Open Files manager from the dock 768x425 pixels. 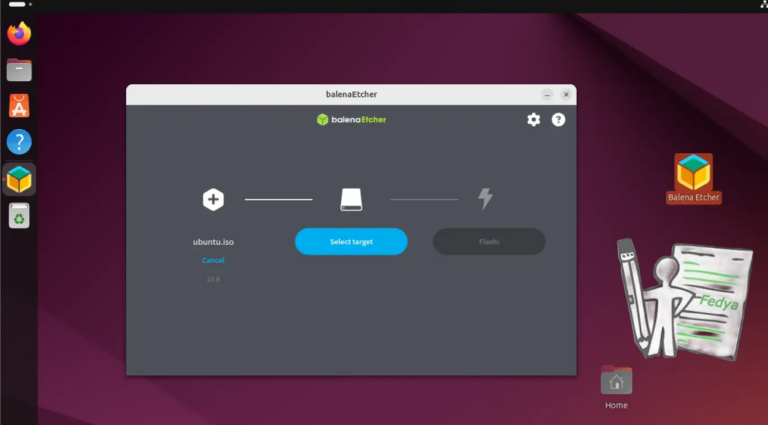click(x=19, y=70)
